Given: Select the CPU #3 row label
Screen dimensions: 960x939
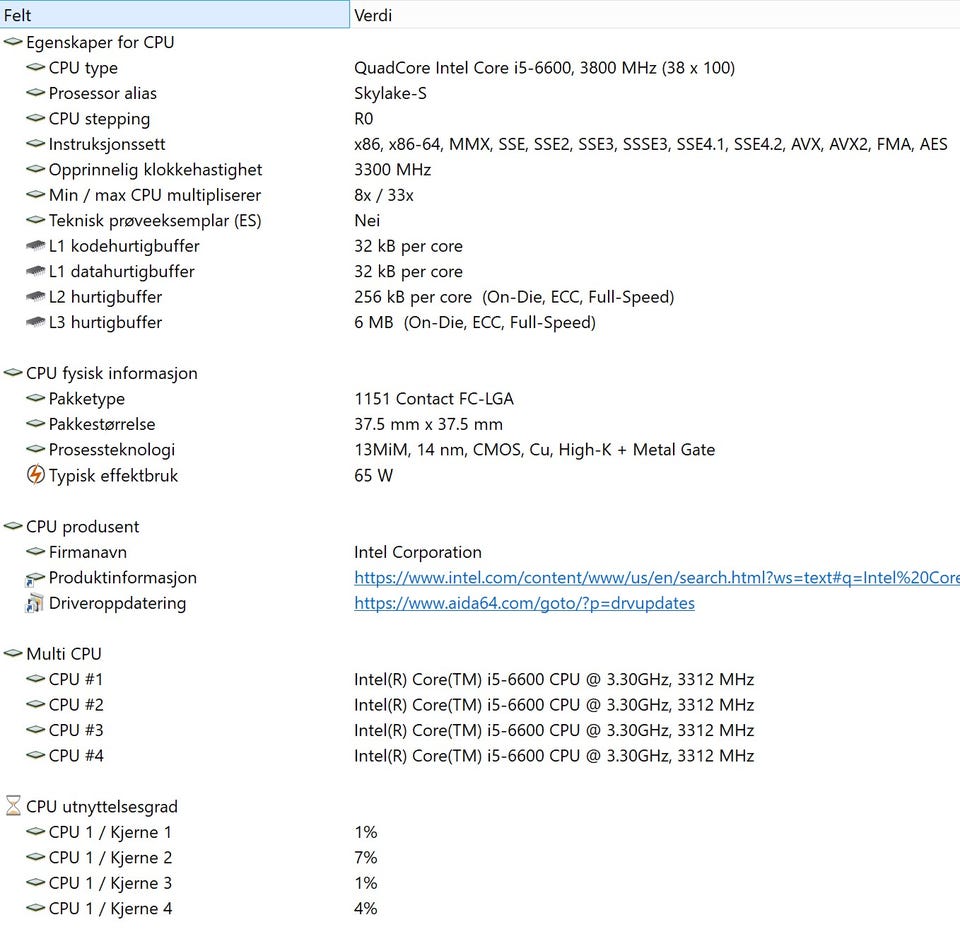Looking at the screenshot, I should tap(76, 730).
